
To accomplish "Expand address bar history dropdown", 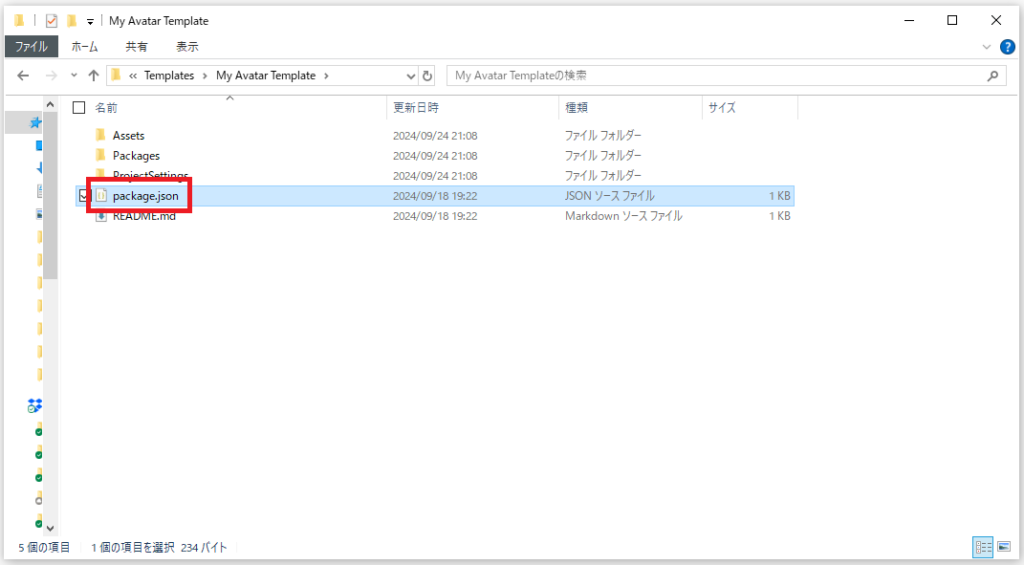I will tap(411, 76).
